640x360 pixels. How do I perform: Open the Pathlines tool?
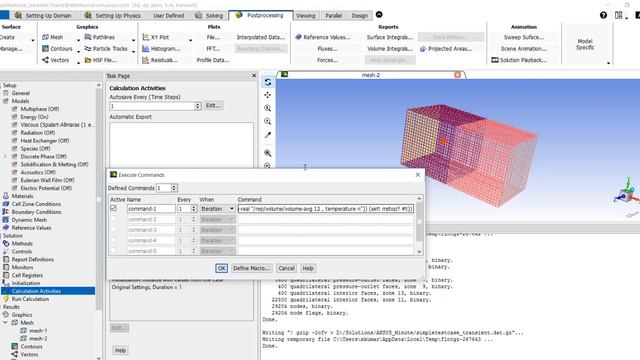[100, 37]
